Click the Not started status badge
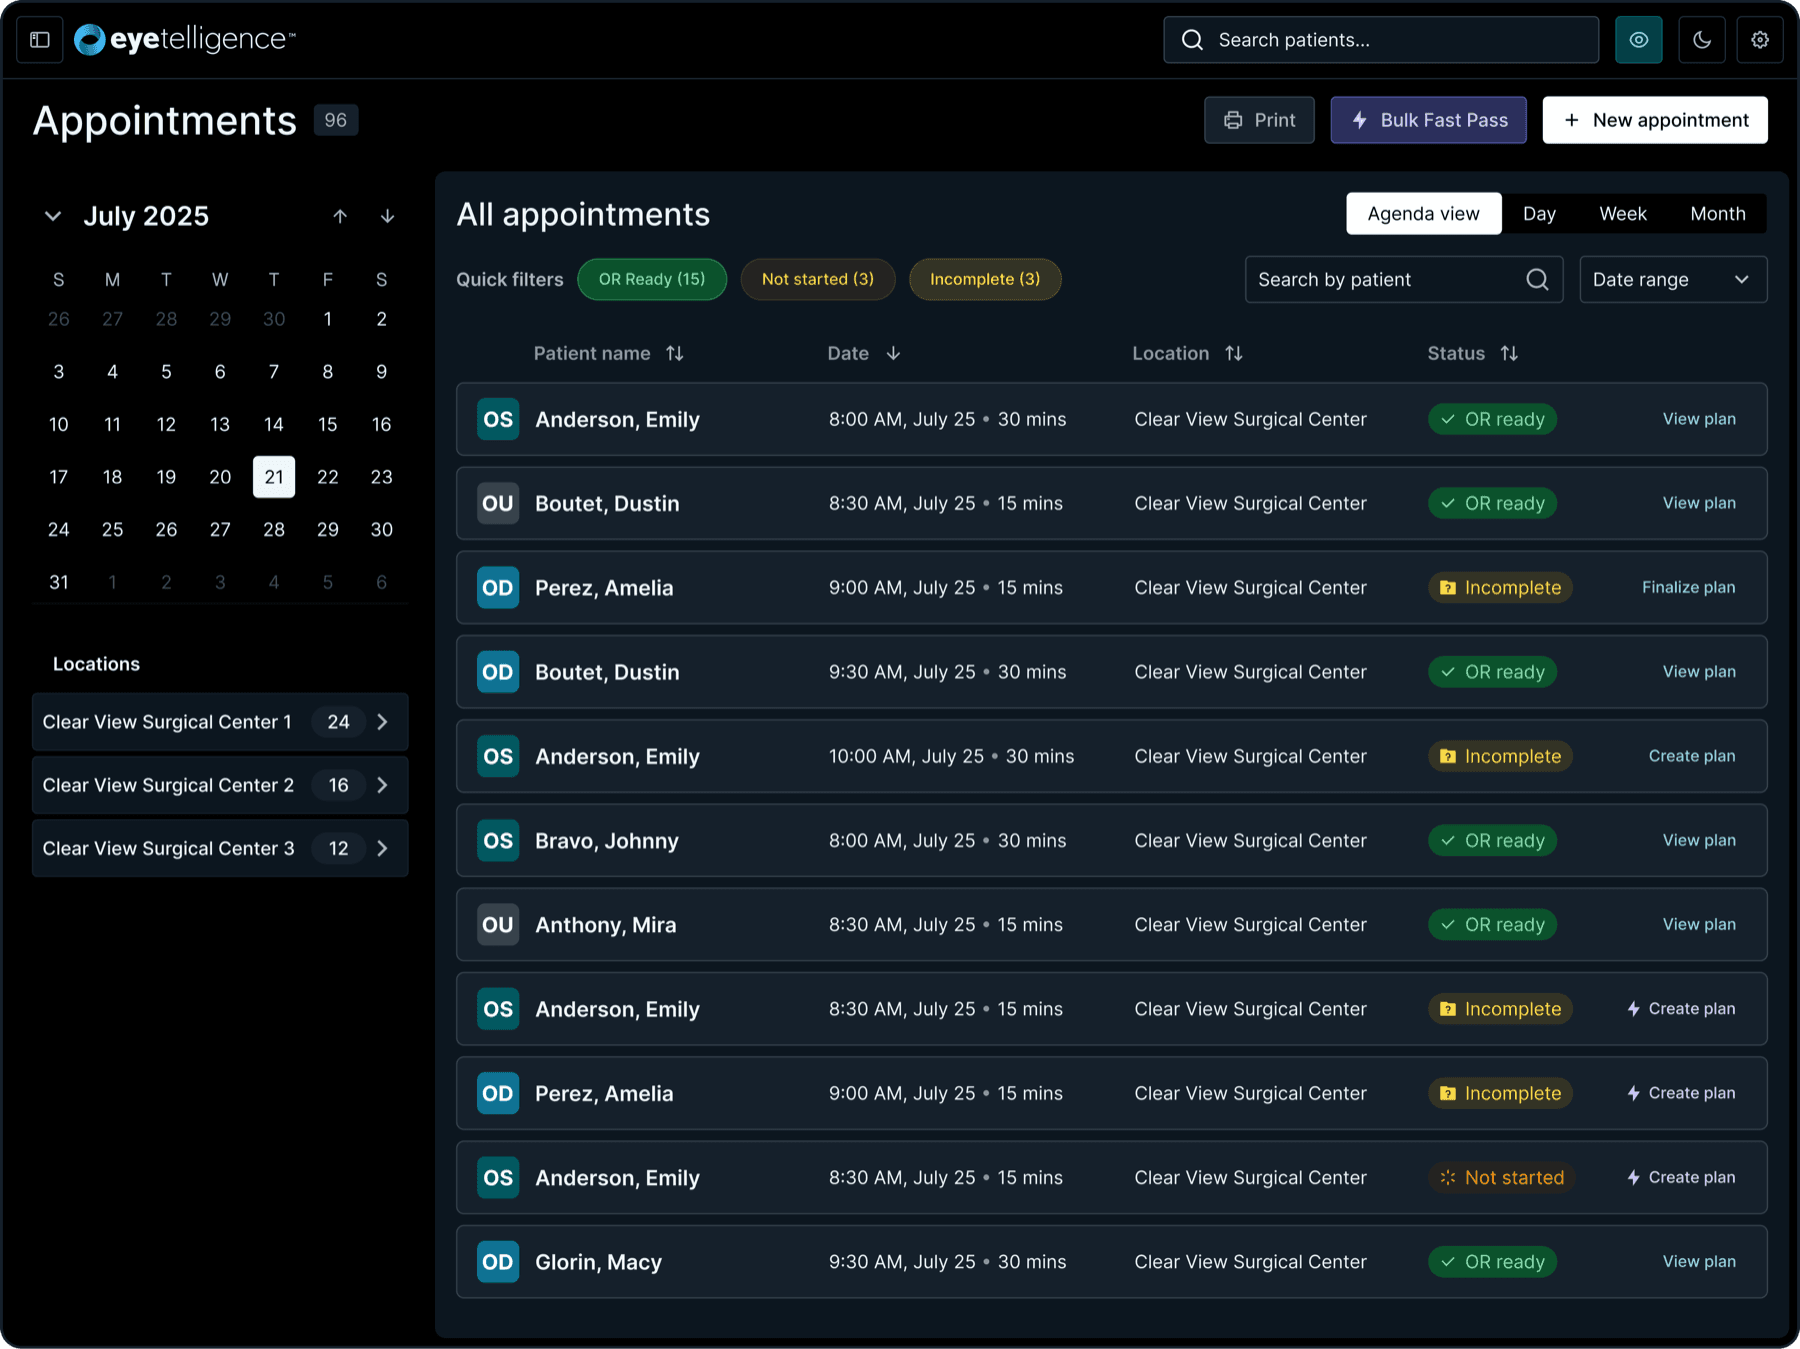Viewport: 1800px width, 1349px height. [1501, 1178]
